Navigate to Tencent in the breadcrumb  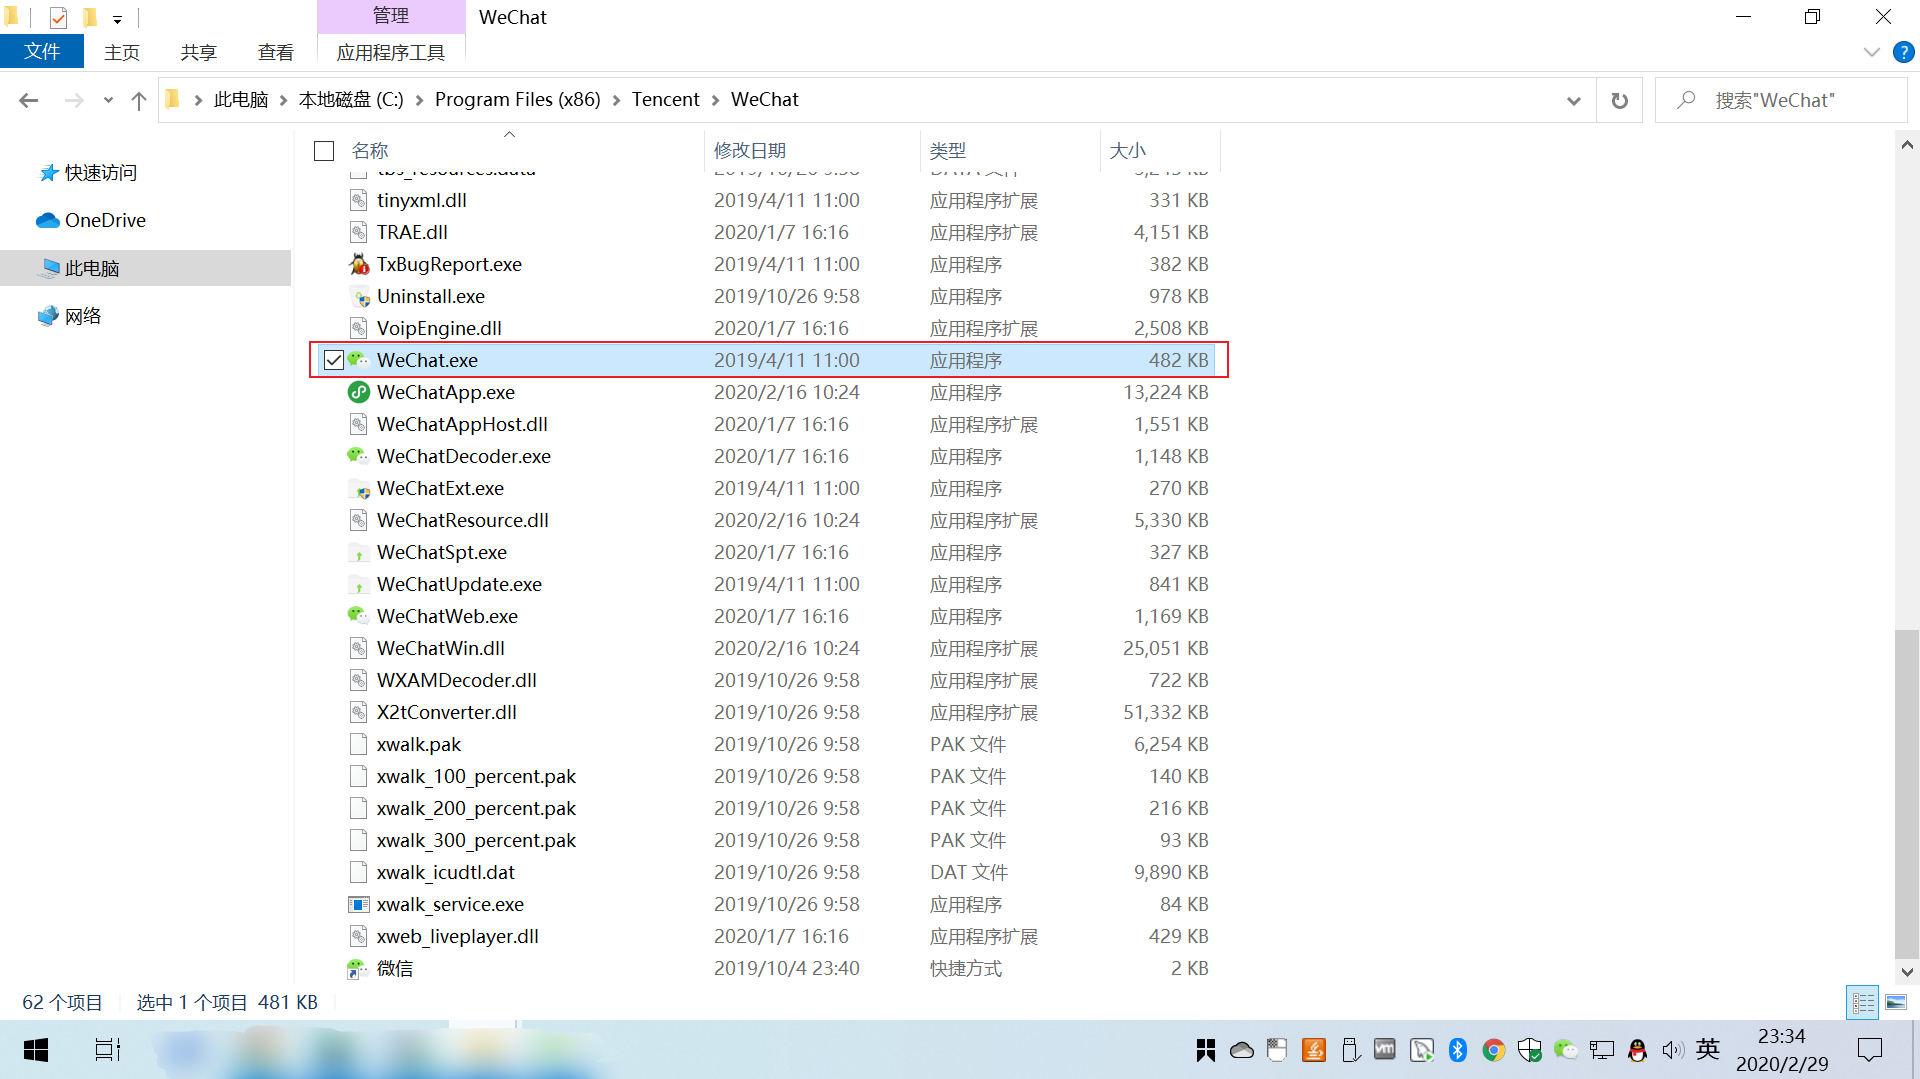click(x=665, y=100)
